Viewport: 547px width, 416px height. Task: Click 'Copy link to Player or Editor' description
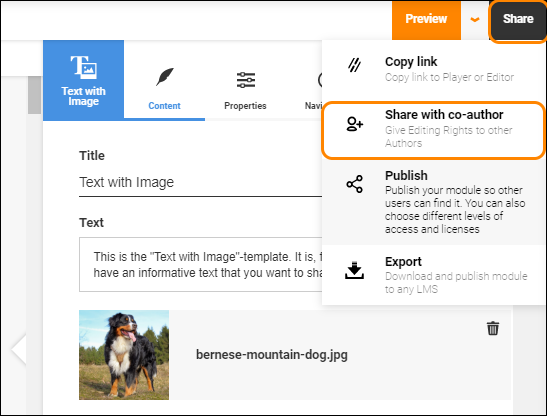[449, 77]
